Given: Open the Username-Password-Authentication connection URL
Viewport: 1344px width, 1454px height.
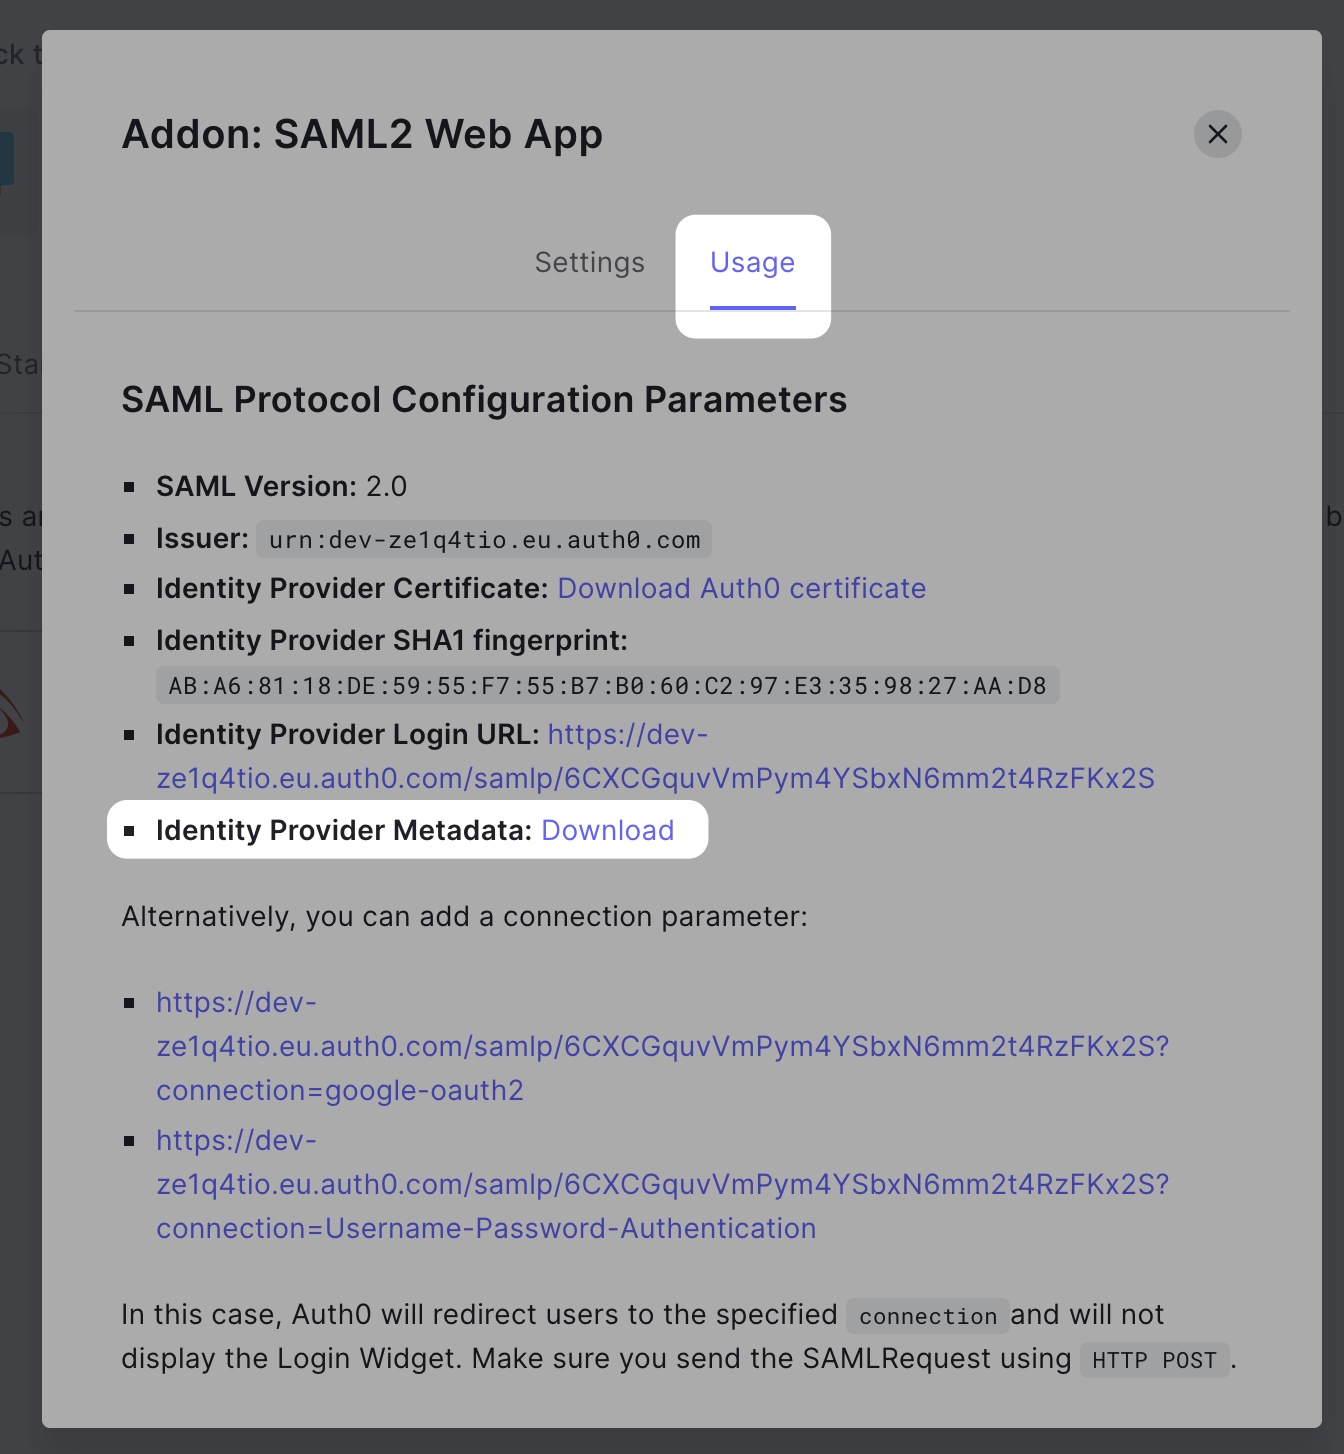Looking at the screenshot, I should pyautogui.click(x=662, y=1184).
